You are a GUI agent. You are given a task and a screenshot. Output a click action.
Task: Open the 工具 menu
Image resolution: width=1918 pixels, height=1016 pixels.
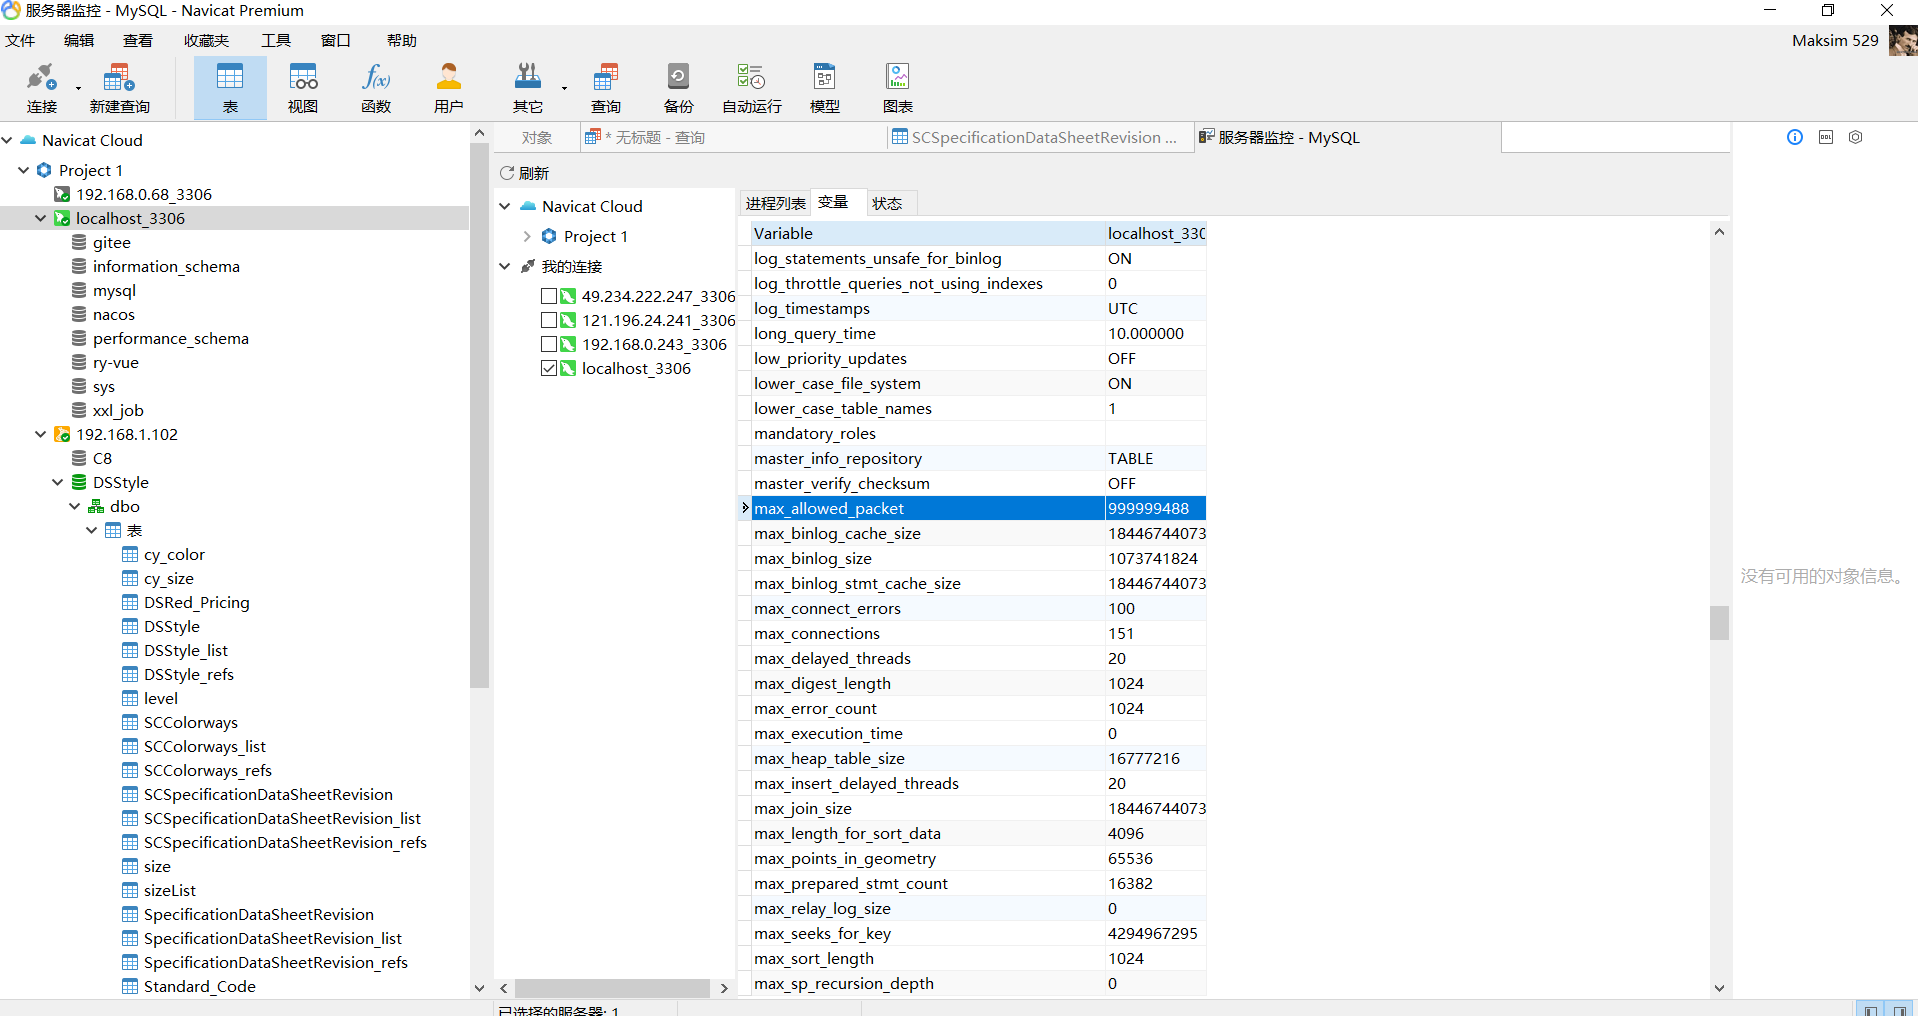coord(276,40)
